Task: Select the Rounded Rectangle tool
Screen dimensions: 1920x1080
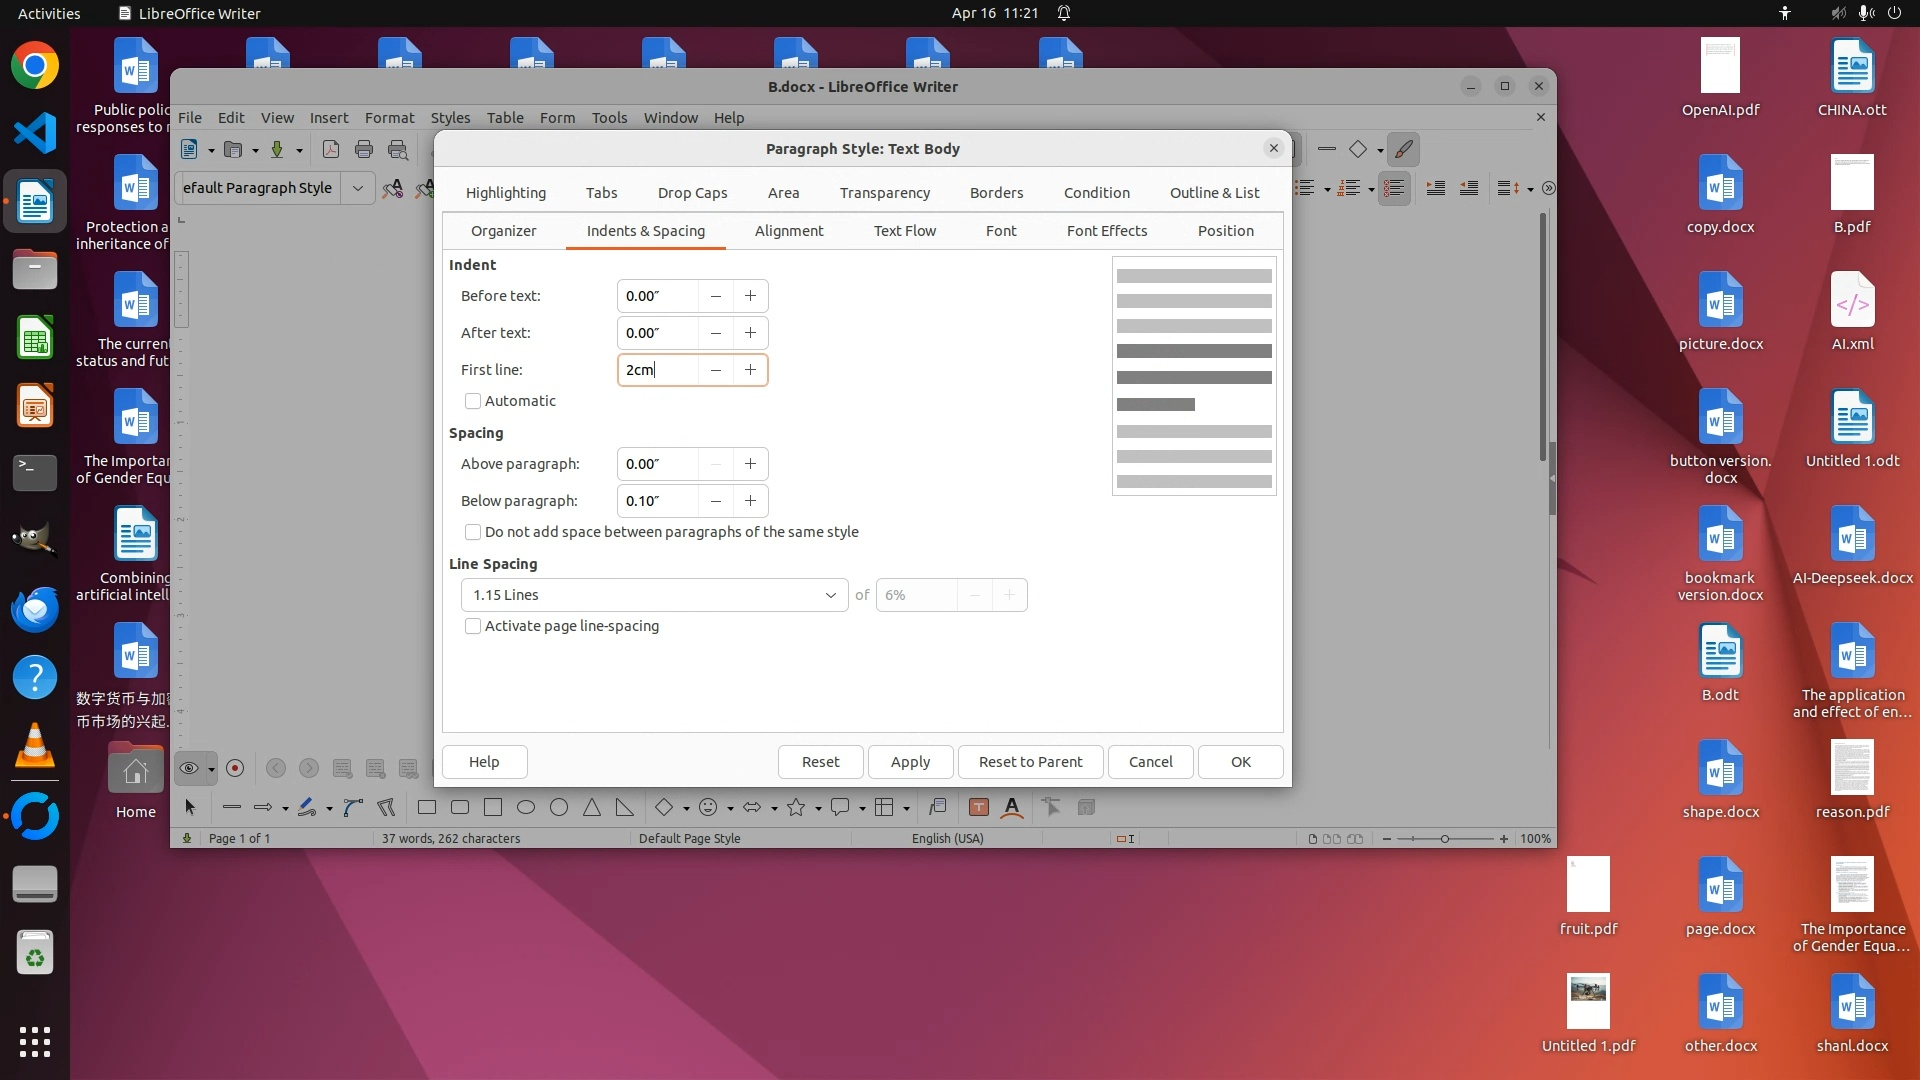Action: point(460,808)
